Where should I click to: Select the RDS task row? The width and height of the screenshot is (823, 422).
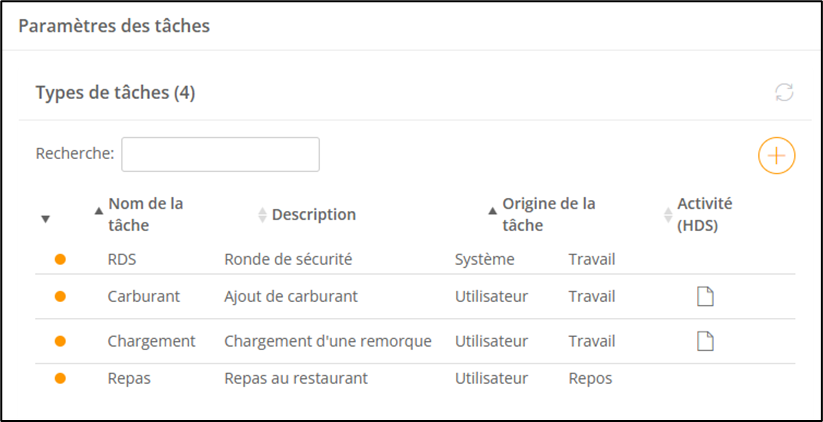pos(122,259)
